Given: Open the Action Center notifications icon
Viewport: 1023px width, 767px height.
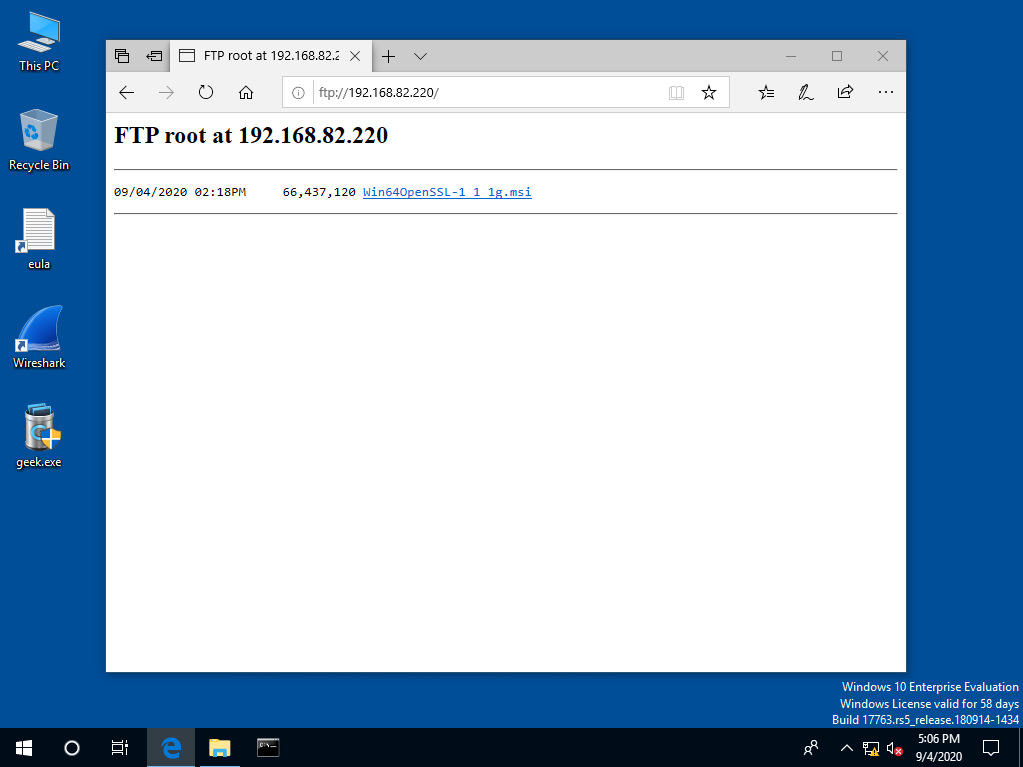Looking at the screenshot, I should tap(991, 747).
